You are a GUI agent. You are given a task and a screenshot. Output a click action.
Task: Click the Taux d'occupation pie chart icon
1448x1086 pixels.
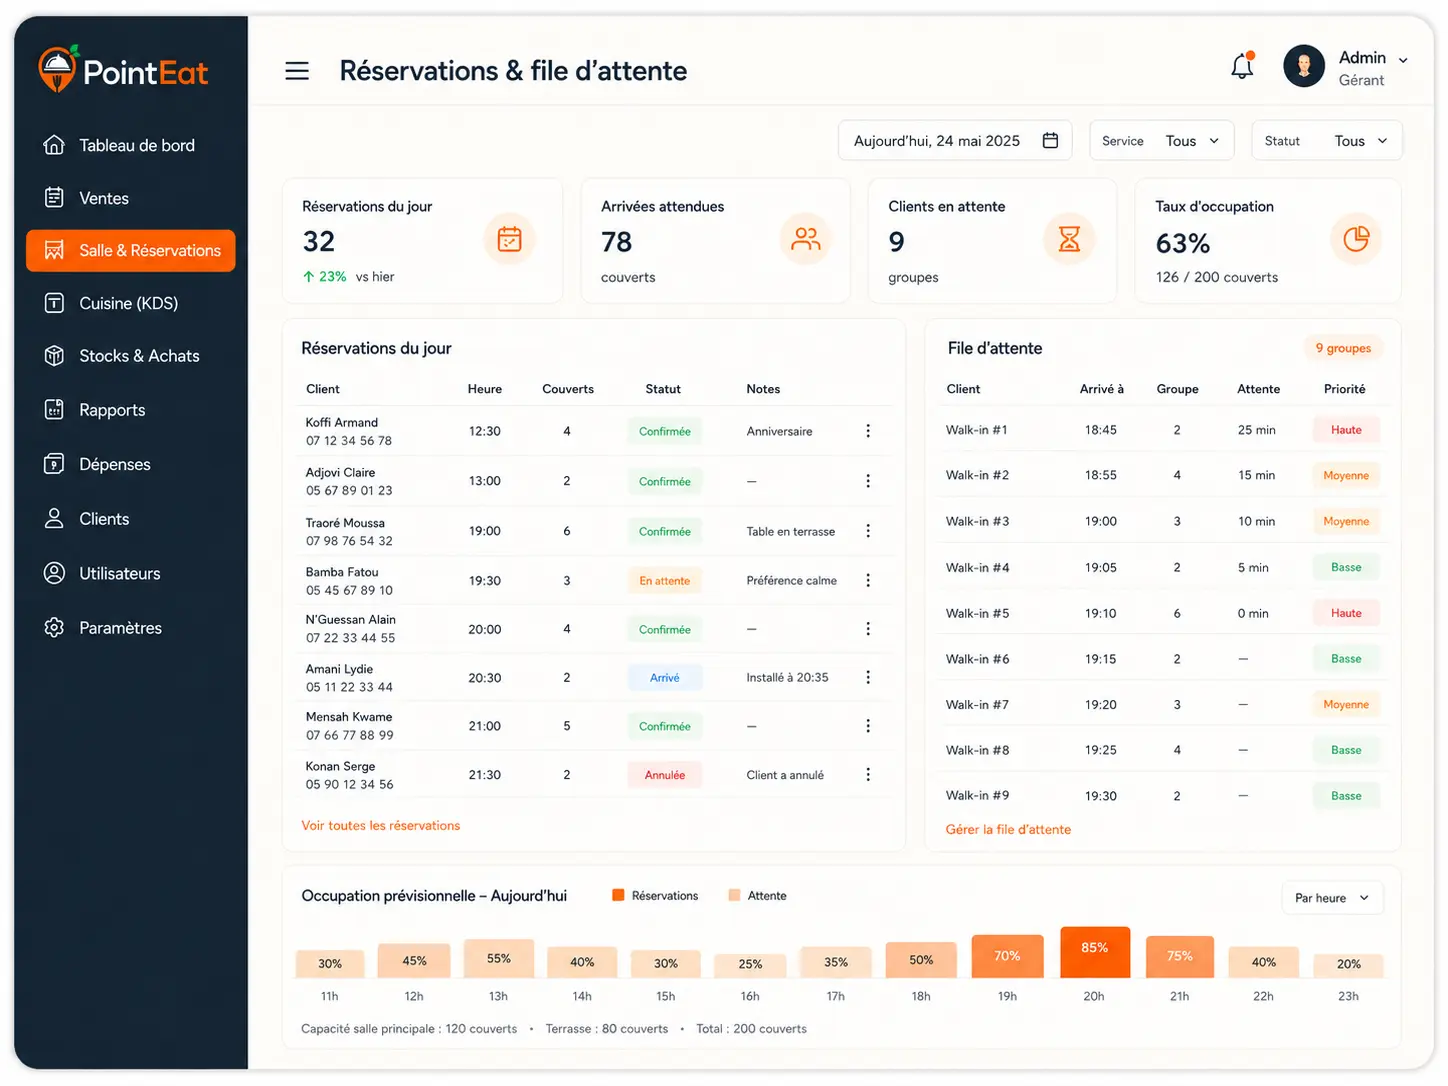tap(1356, 239)
